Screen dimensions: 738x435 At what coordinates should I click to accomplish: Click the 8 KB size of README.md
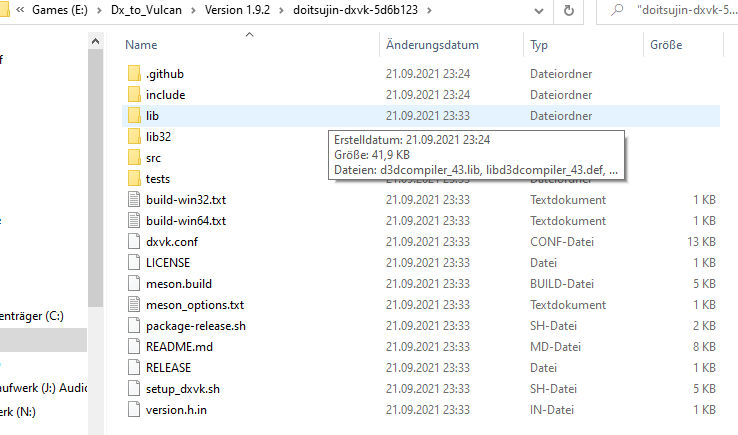(x=704, y=346)
